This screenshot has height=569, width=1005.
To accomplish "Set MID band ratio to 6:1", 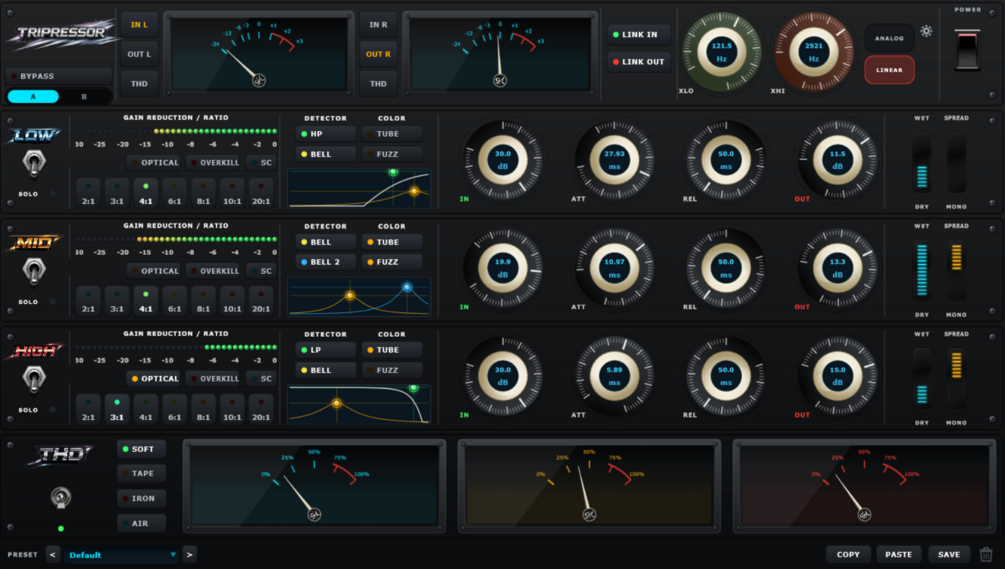I will [x=174, y=301].
